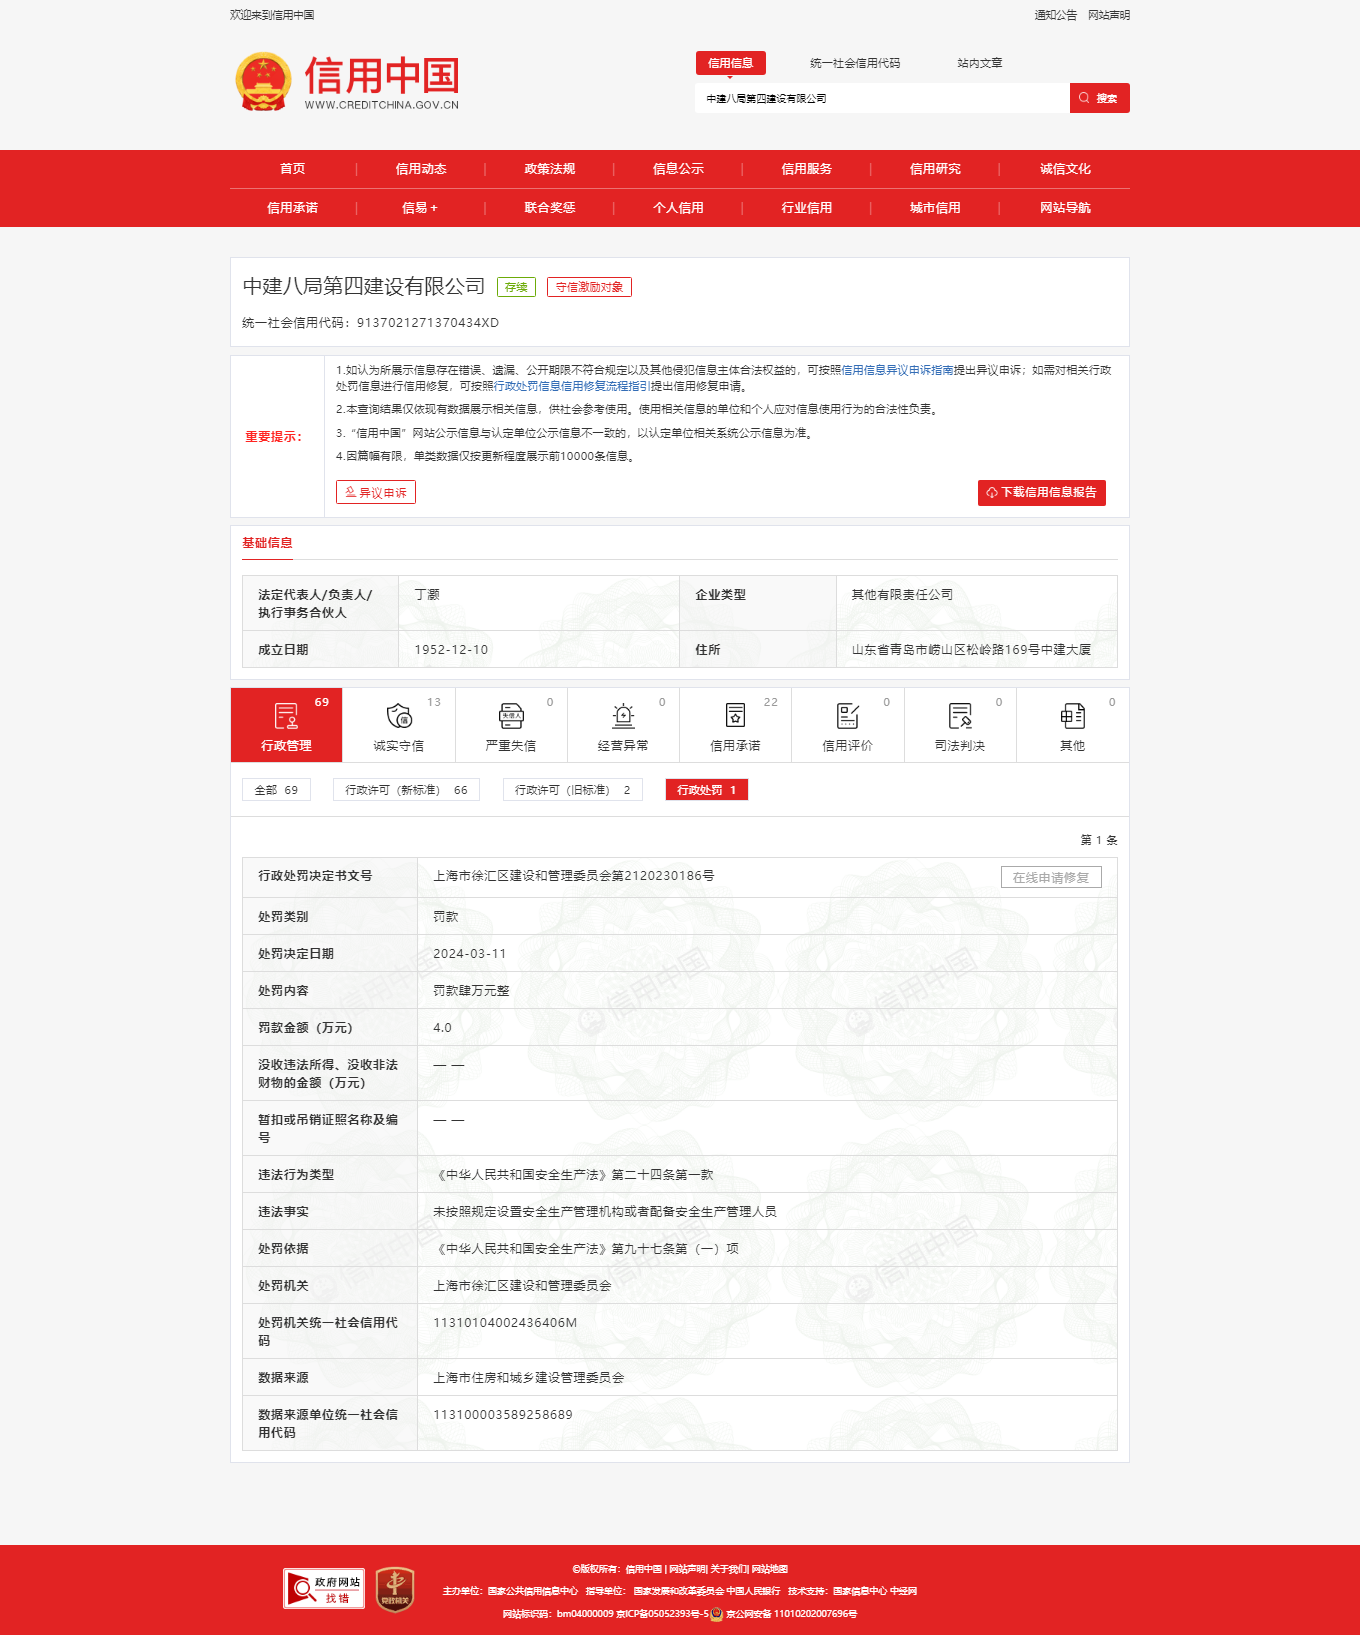Filter by 行政许可（旧标准）2
1360x1635 pixels.
pos(573,790)
